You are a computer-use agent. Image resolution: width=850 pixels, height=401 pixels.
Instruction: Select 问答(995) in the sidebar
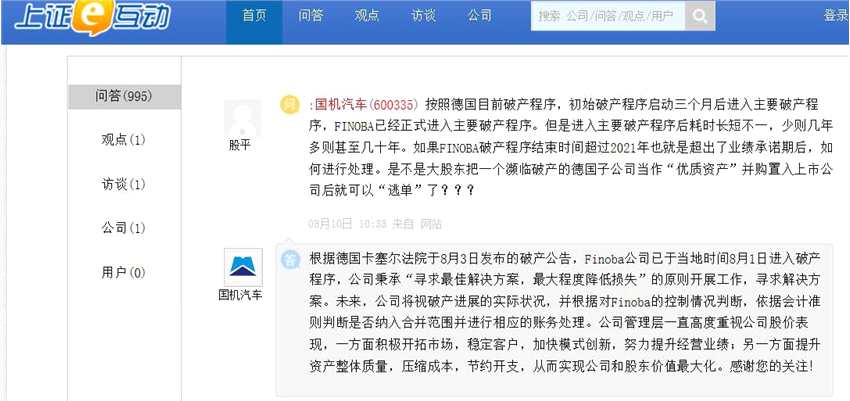124,96
